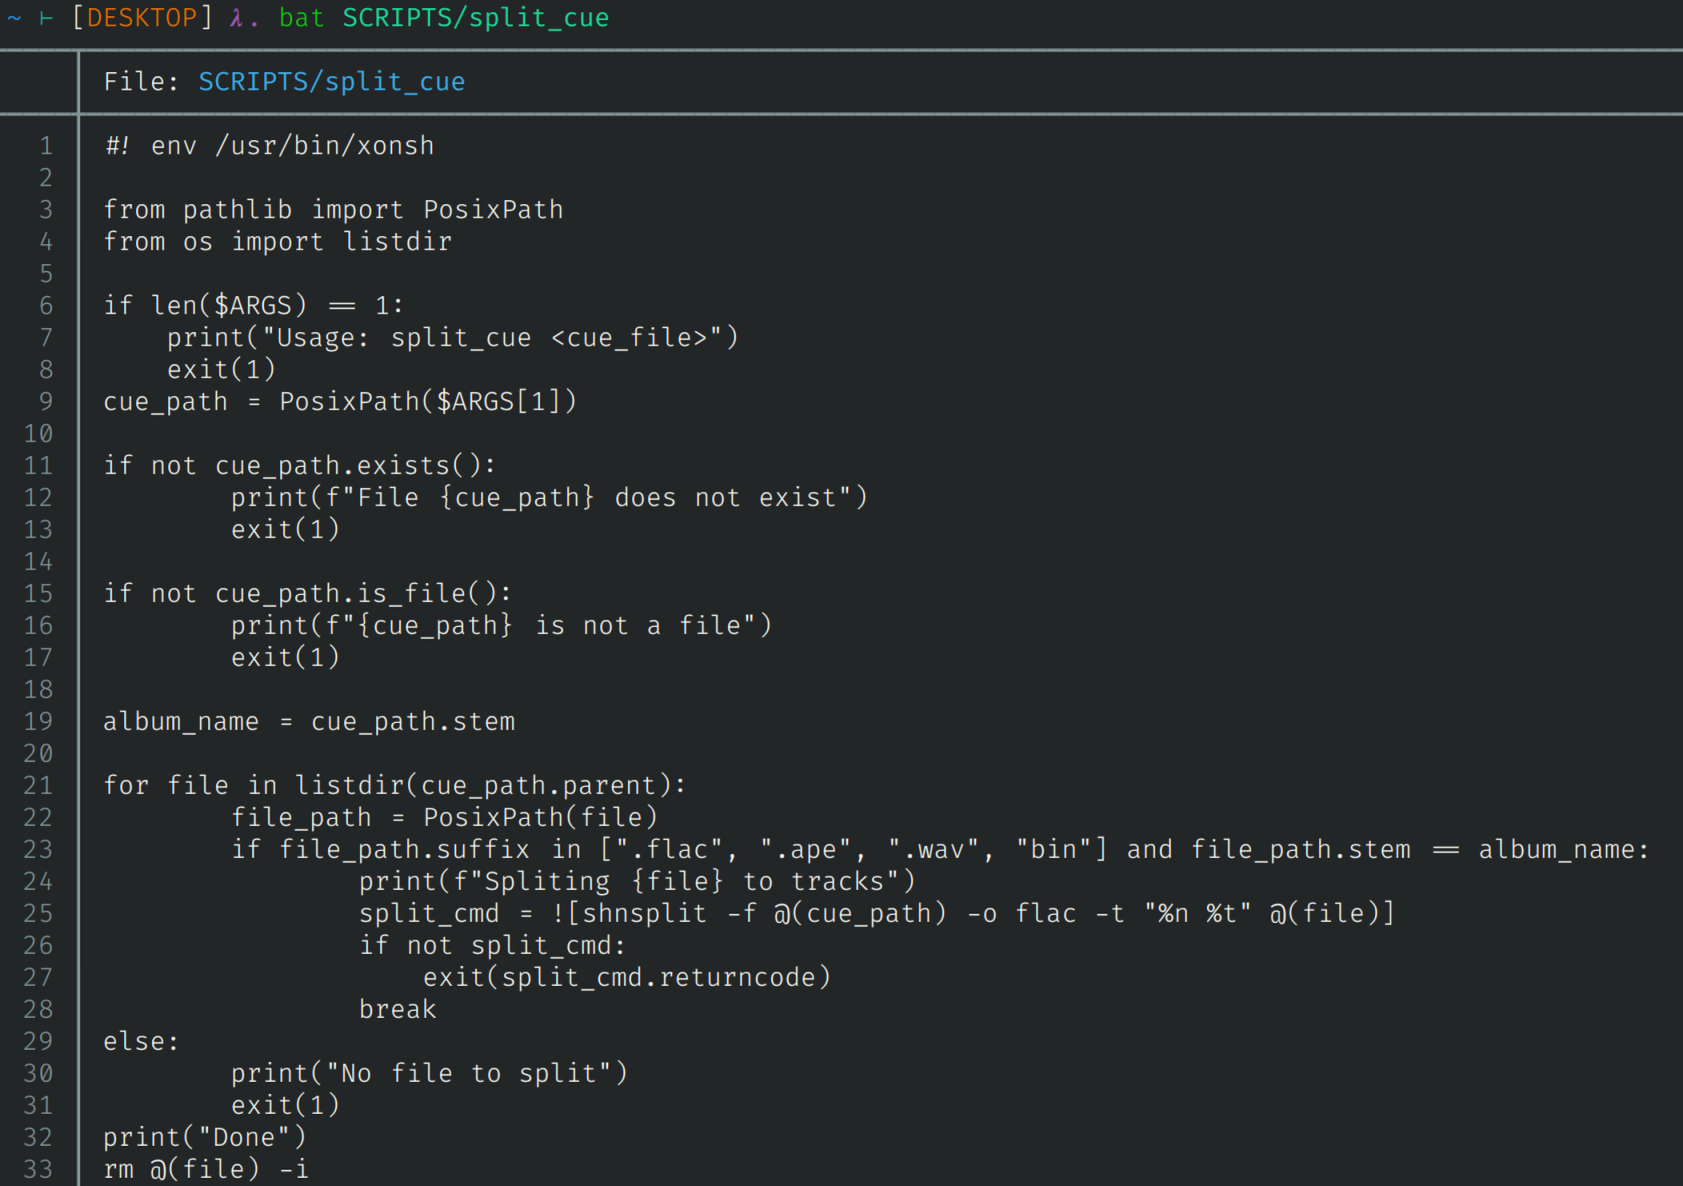Click line number 1 in the gutter
The width and height of the screenshot is (1683, 1186).
point(46,146)
